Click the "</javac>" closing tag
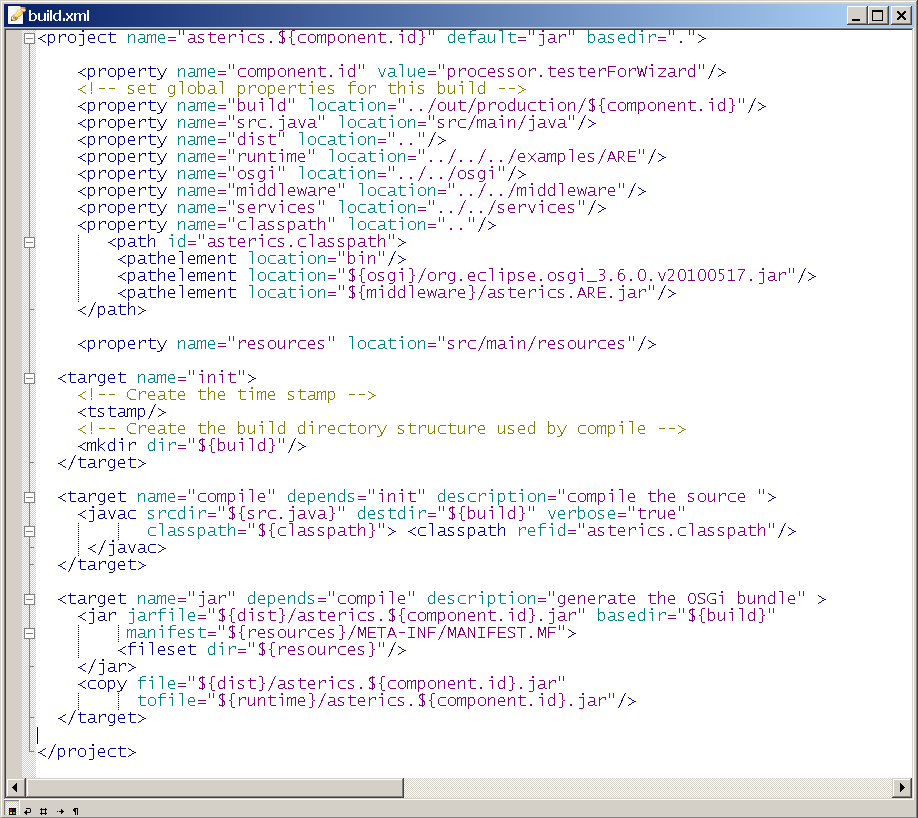Viewport: 918px width, 818px height. pyautogui.click(x=127, y=547)
